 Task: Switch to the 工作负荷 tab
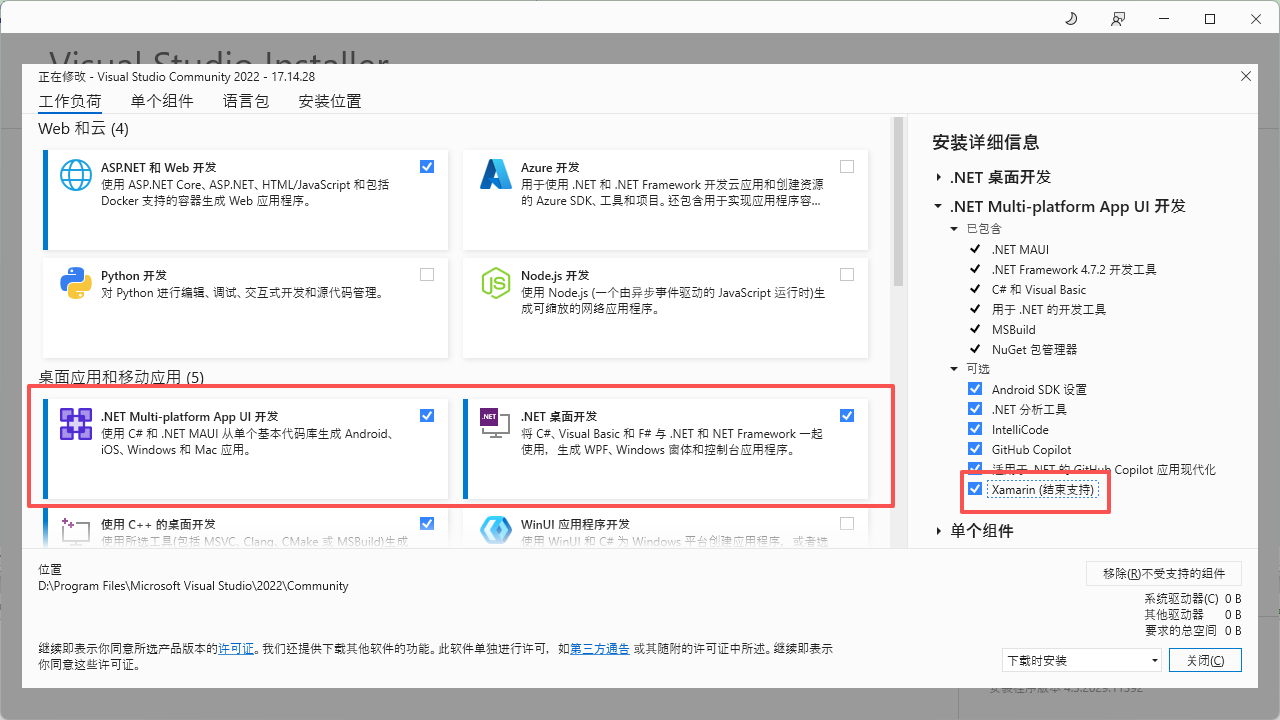(70, 101)
